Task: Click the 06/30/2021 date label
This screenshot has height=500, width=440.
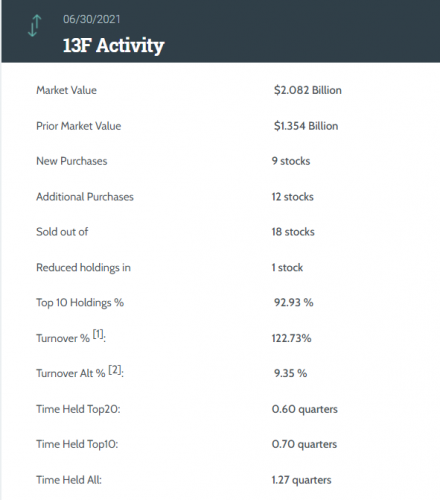Action: pyautogui.click(x=91, y=19)
